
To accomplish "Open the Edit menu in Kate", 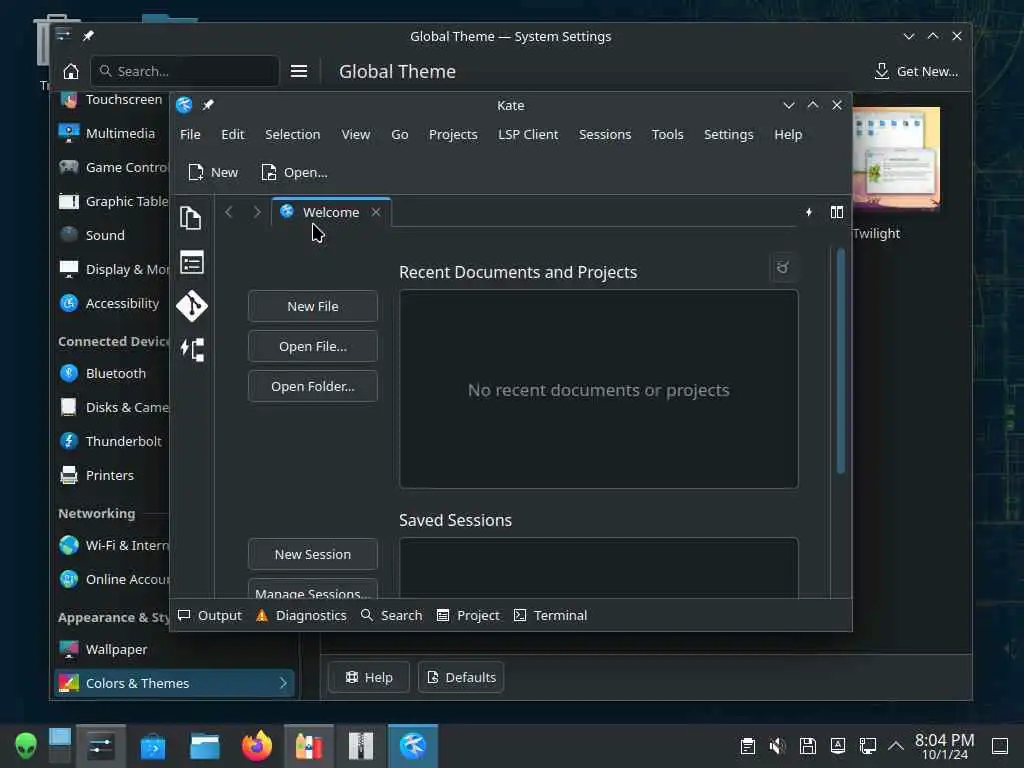I will point(232,135).
